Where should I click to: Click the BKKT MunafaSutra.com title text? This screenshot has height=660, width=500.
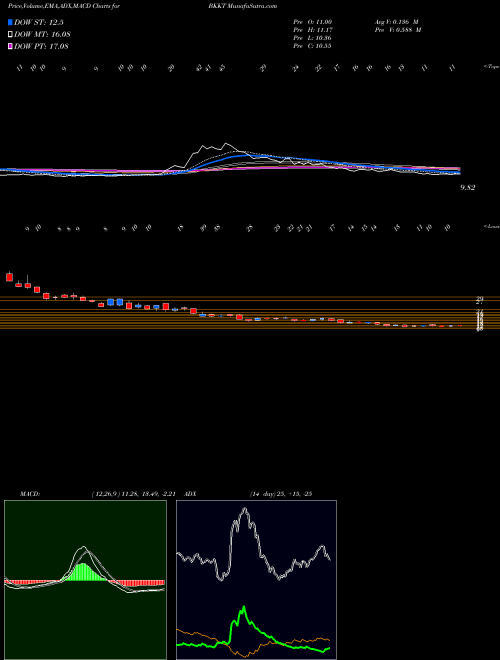[x=242, y=6]
